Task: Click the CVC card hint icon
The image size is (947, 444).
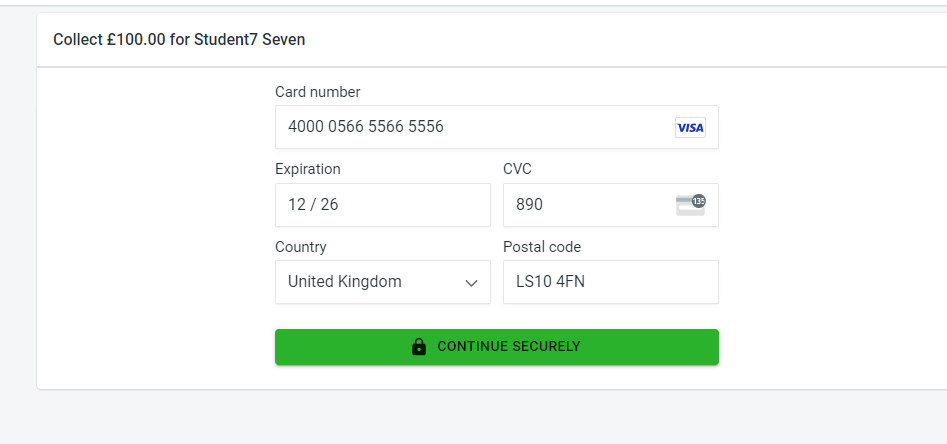Action: click(x=688, y=205)
